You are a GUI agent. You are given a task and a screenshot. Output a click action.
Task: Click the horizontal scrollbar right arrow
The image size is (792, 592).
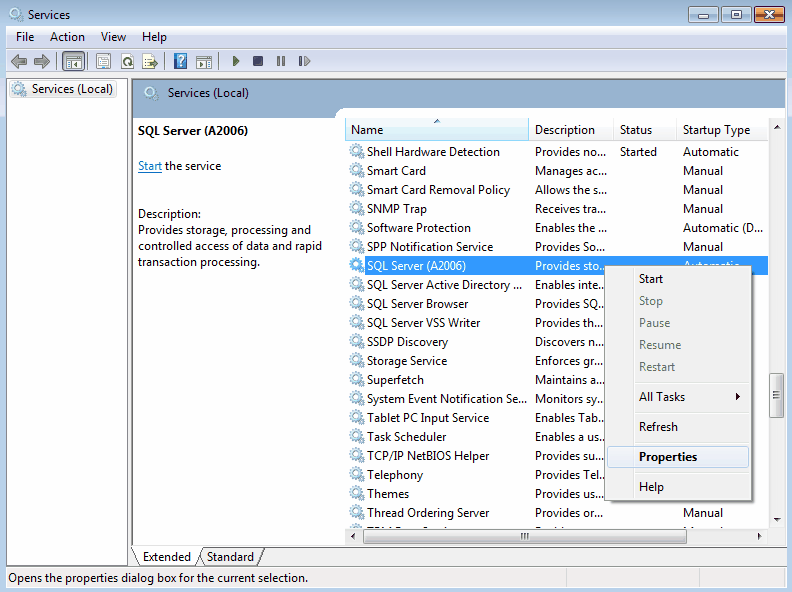759,536
